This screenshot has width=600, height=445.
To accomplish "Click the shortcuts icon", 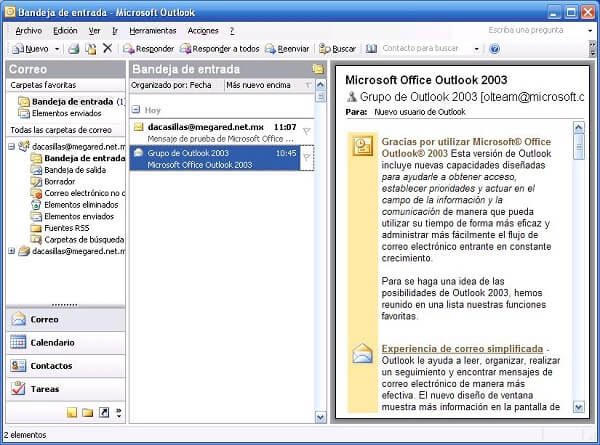I will pos(104,412).
